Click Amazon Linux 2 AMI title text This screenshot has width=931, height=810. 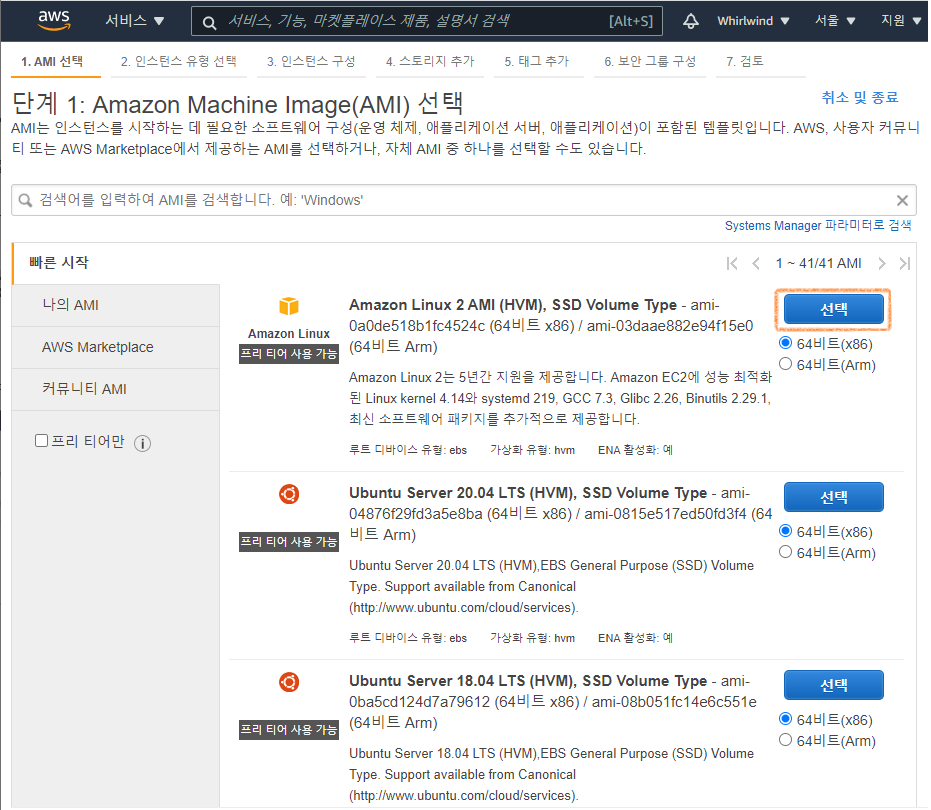click(512, 305)
